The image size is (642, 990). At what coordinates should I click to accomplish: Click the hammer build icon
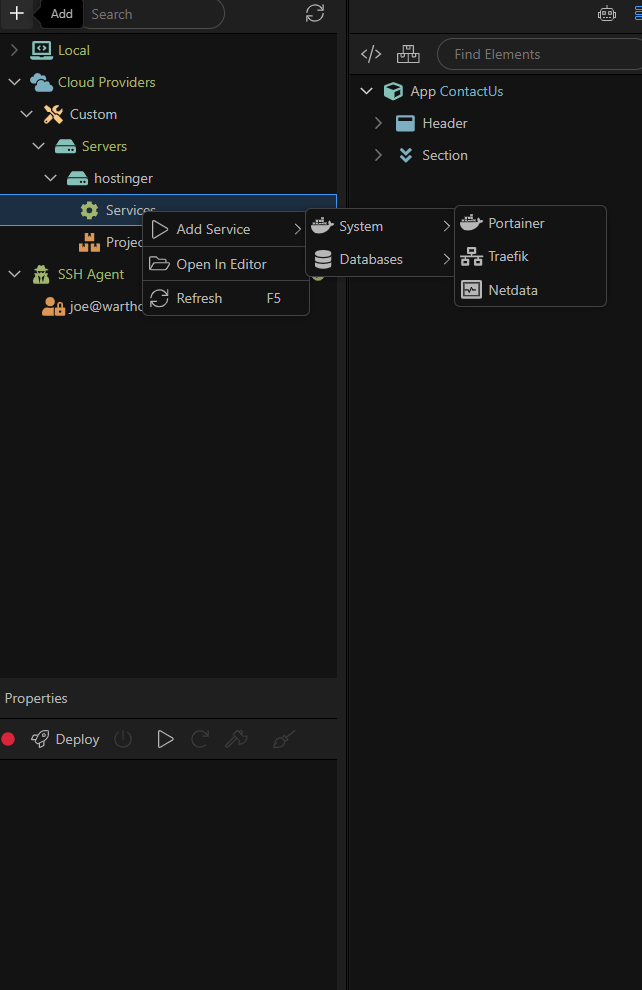pos(236,739)
